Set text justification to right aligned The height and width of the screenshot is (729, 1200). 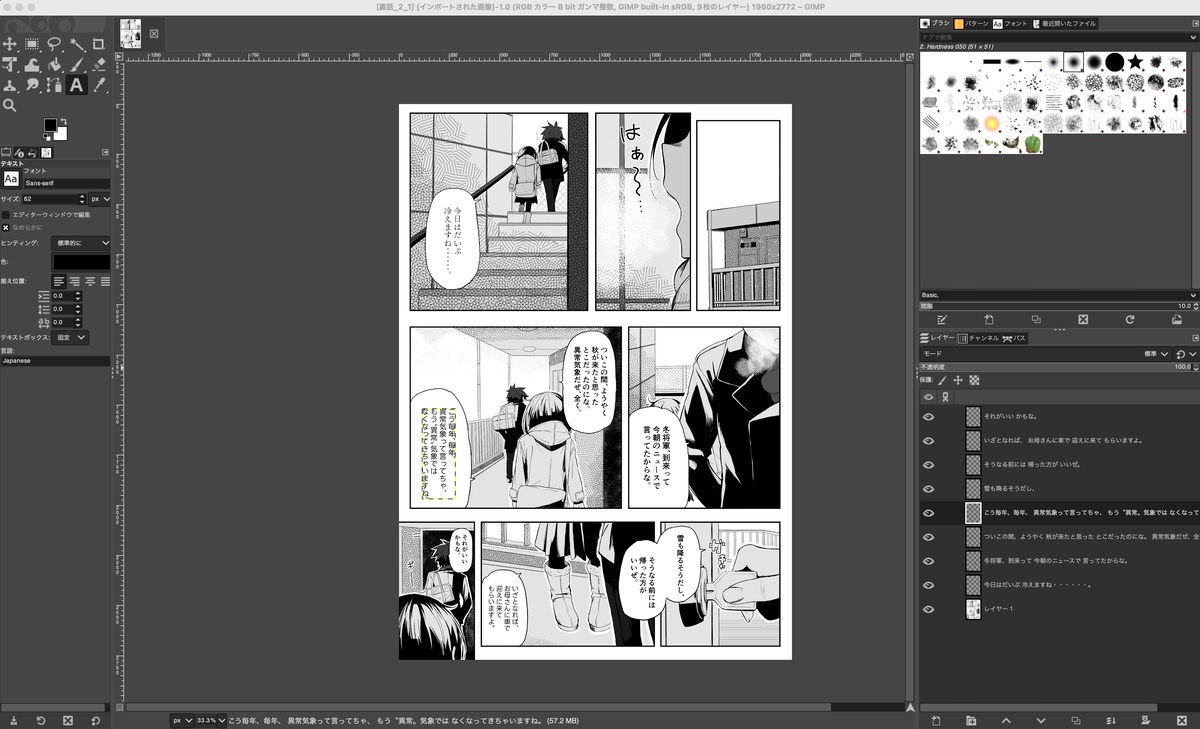[74, 281]
